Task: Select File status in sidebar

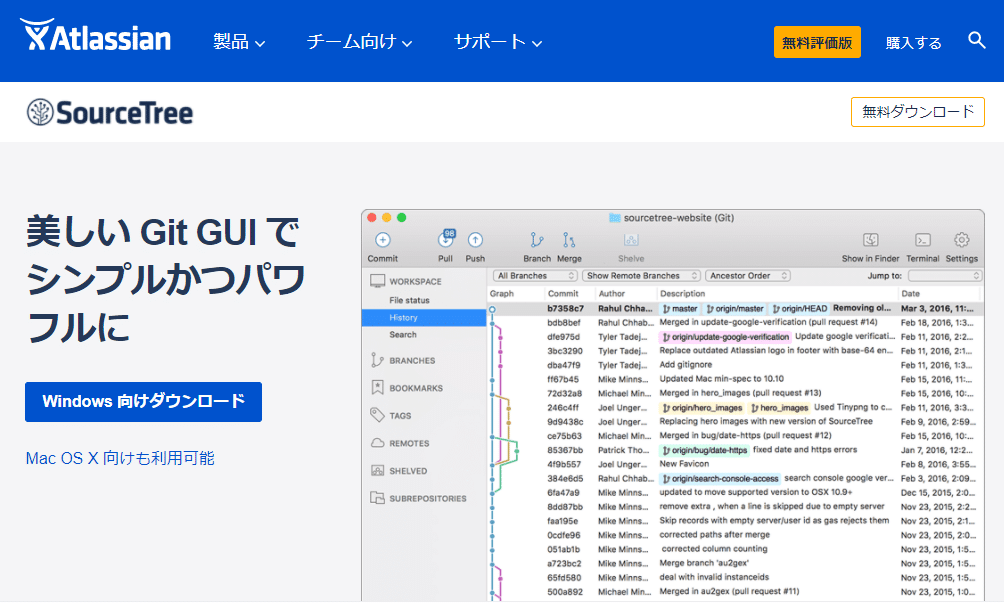Action: coord(409,300)
